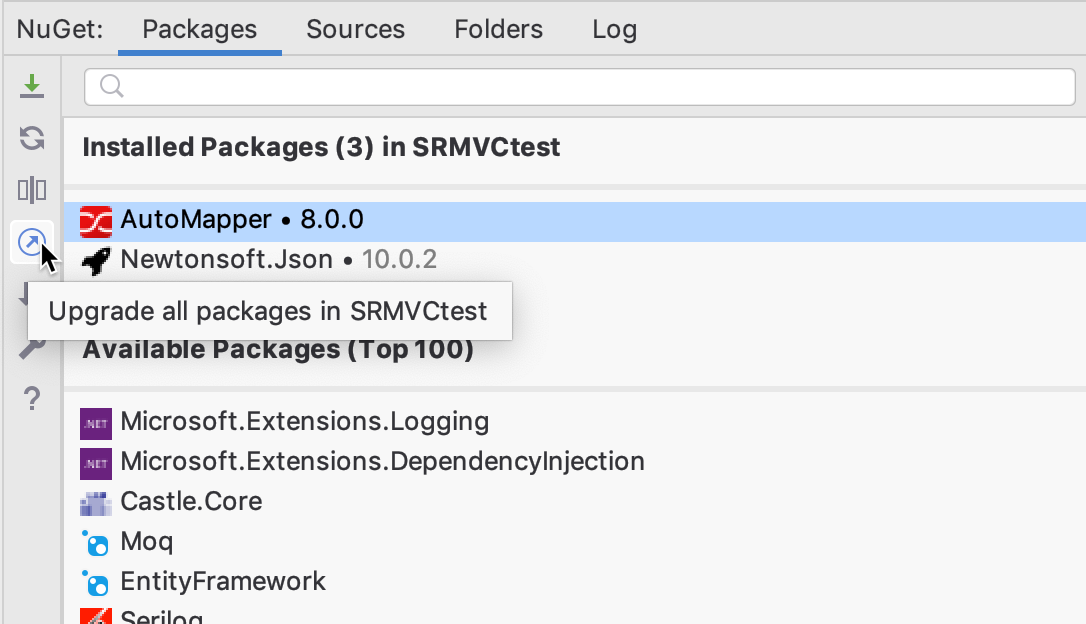The image size is (1086, 624).
Task: Click Upgrade all packages icon
Action: 32,242
